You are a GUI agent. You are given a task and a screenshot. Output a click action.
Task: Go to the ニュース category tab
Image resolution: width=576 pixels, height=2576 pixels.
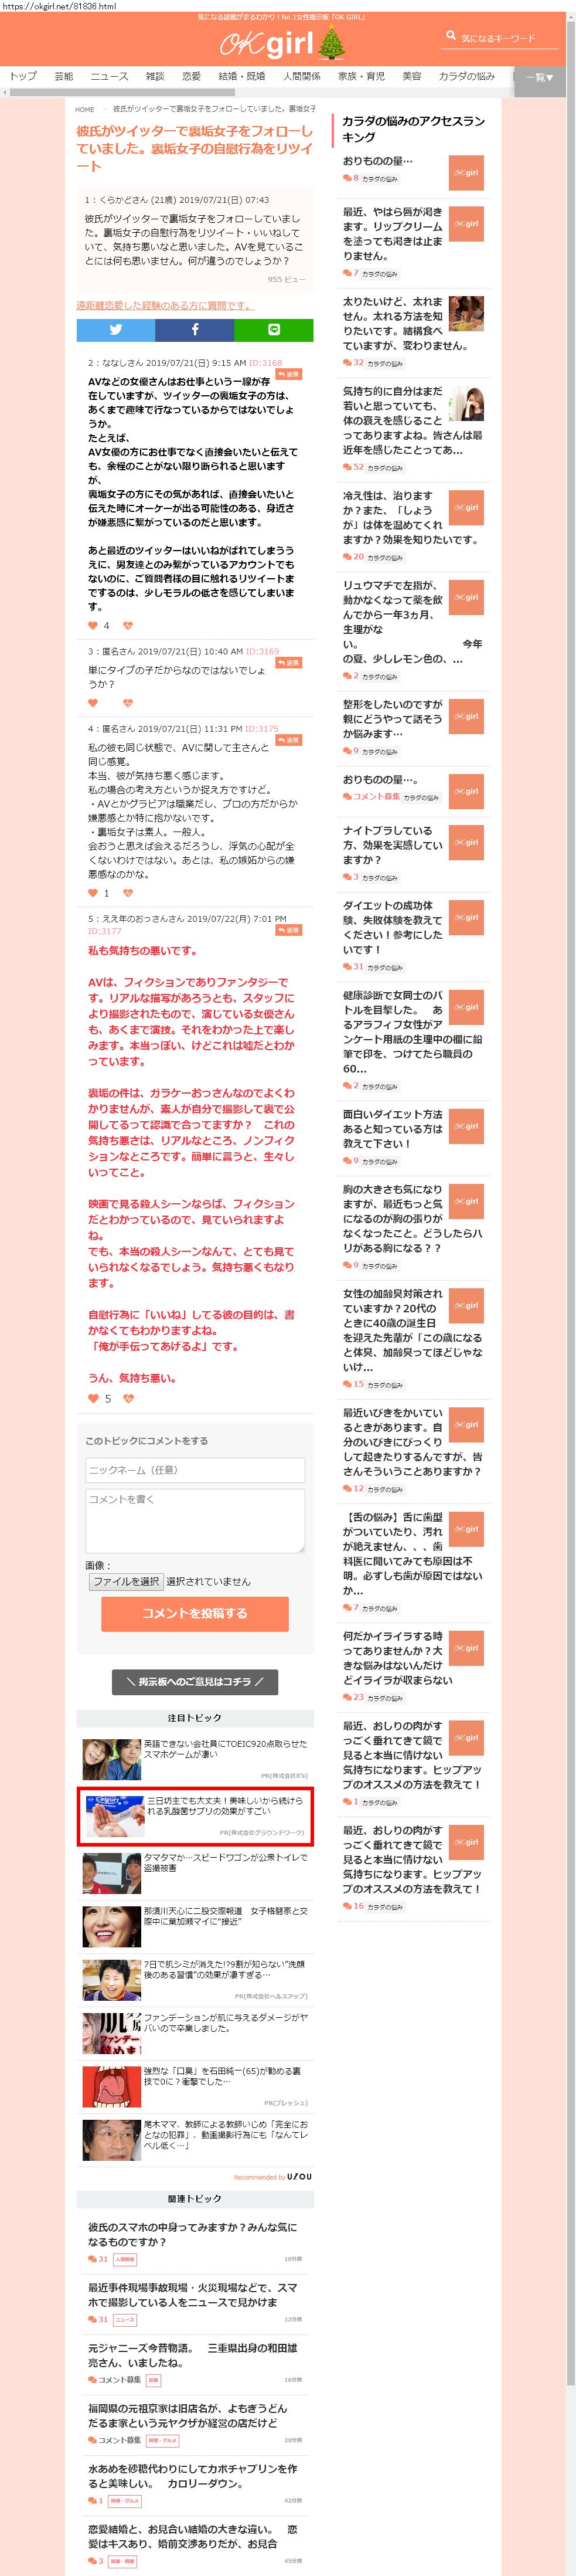[x=109, y=76]
